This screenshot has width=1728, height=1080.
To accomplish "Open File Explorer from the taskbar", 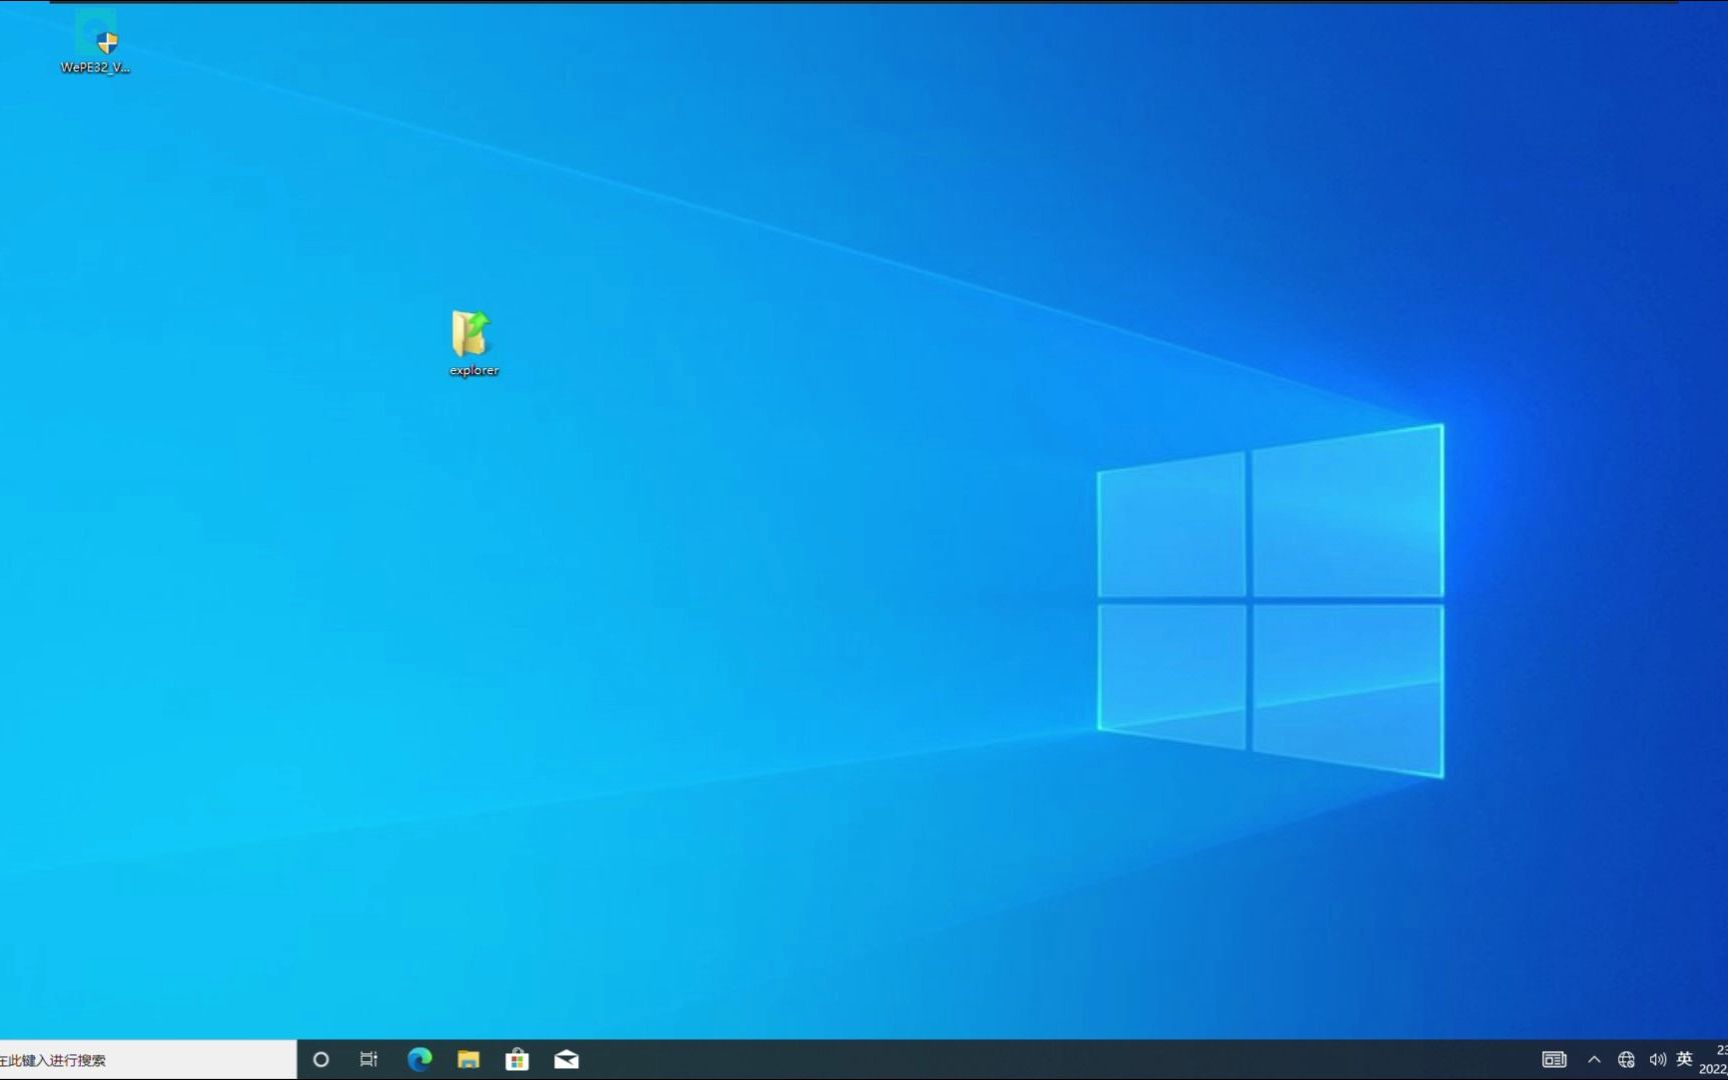I will pyautogui.click(x=468, y=1060).
